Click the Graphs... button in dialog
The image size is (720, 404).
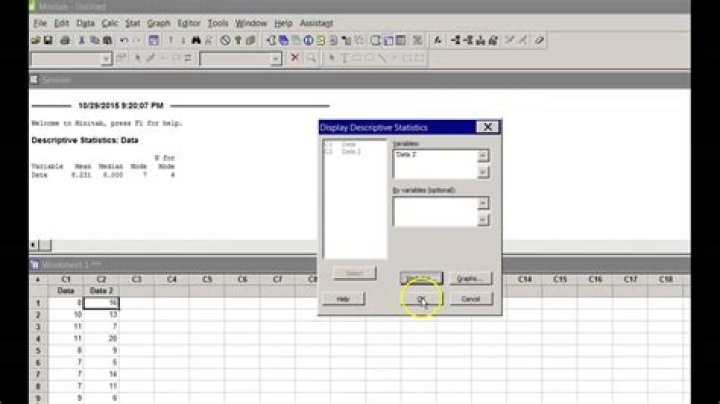(471, 278)
